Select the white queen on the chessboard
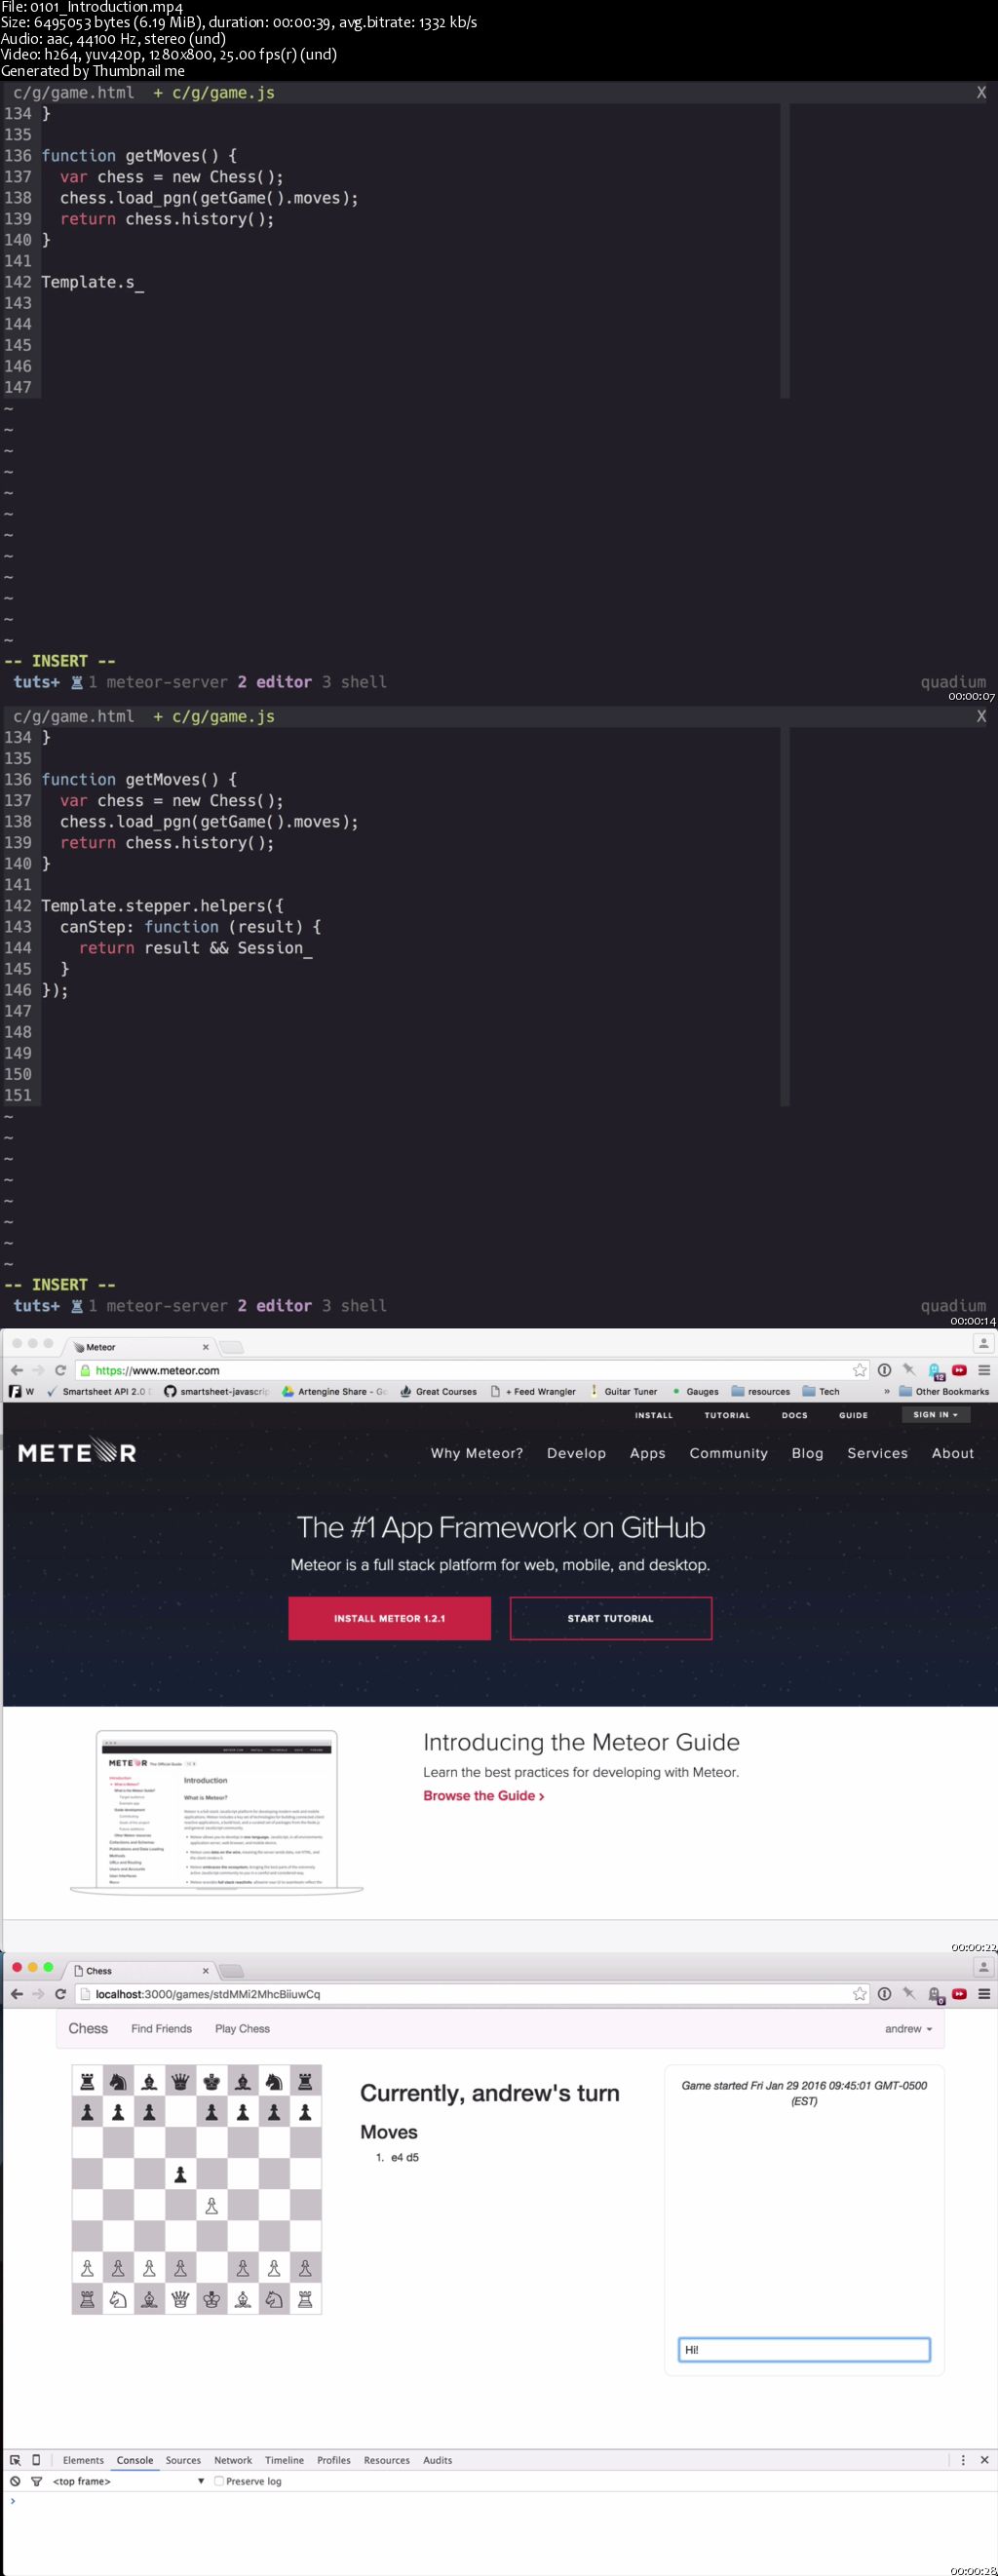This screenshot has width=998, height=2576. (180, 2299)
